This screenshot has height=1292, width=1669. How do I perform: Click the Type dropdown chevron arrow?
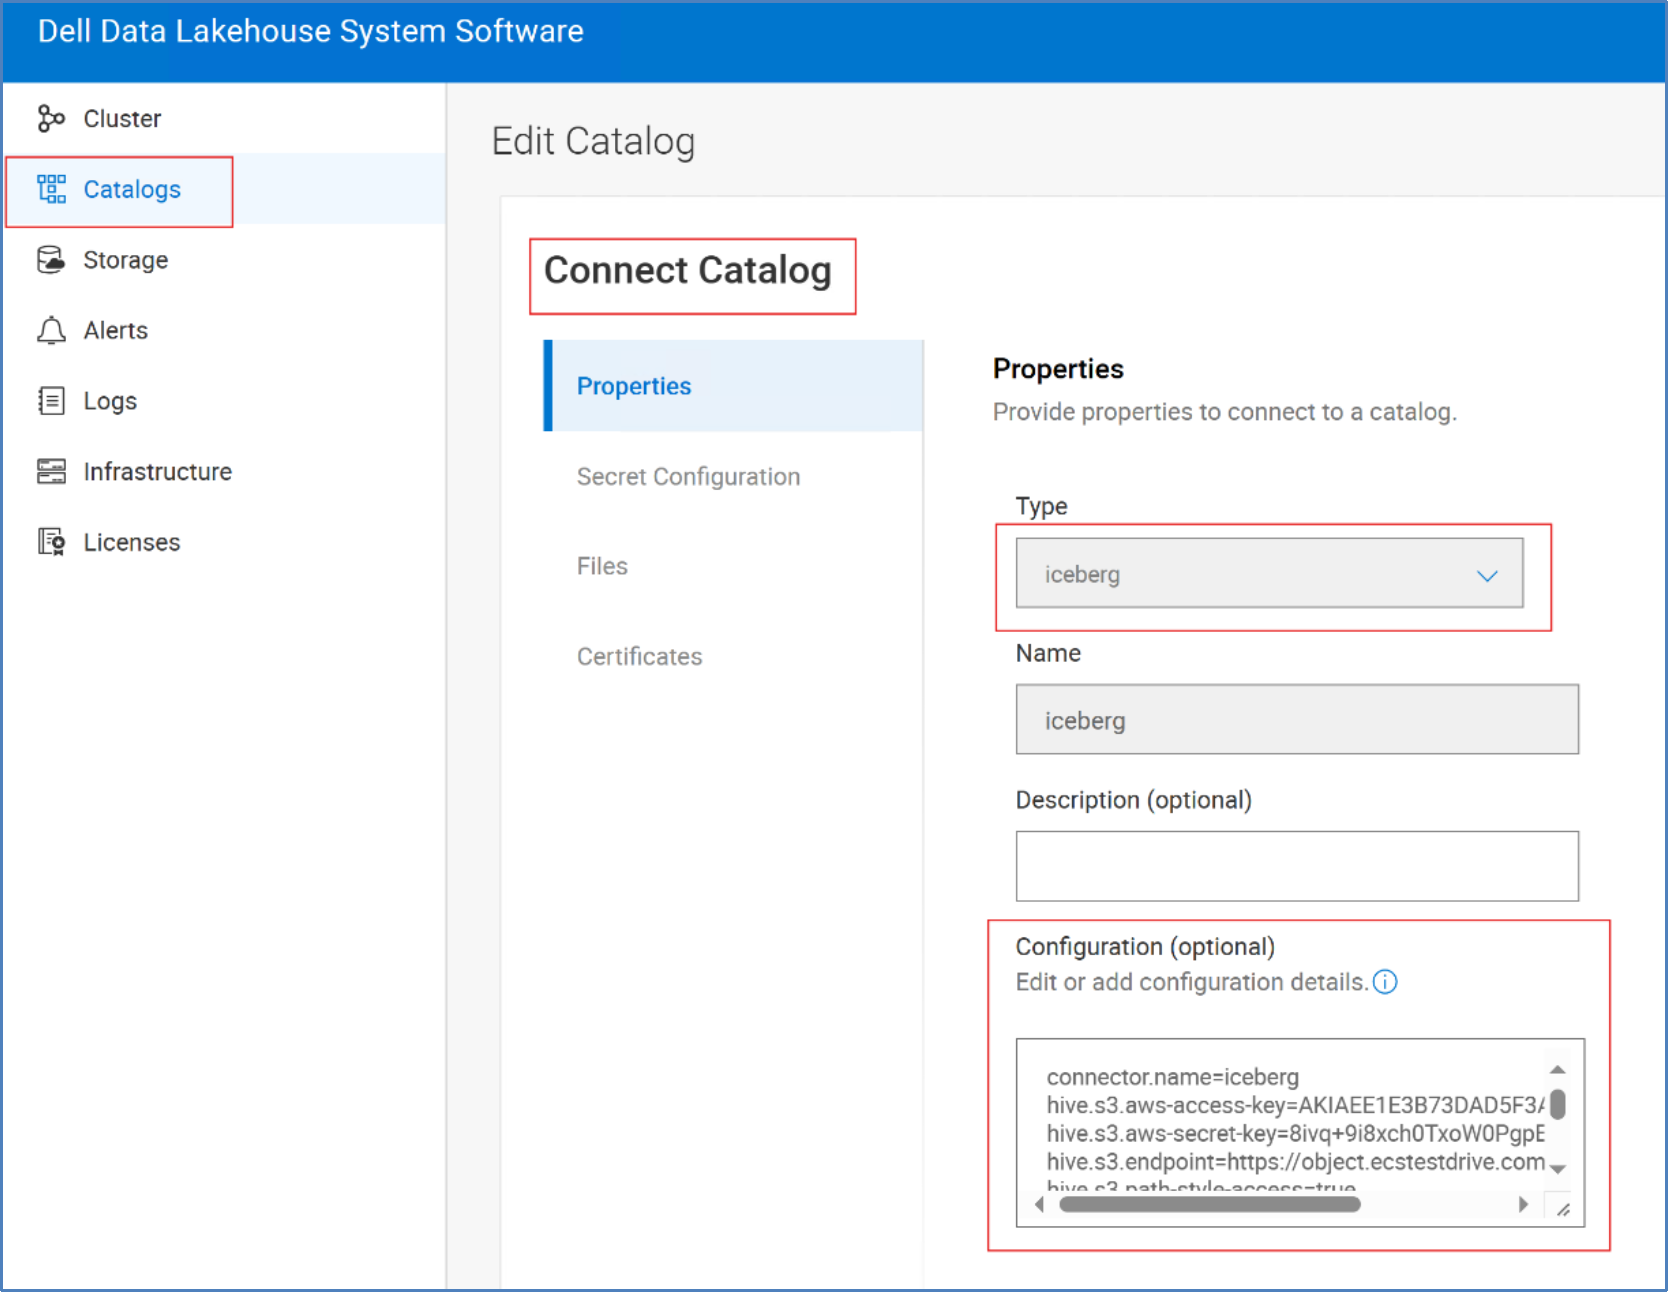(x=1487, y=575)
